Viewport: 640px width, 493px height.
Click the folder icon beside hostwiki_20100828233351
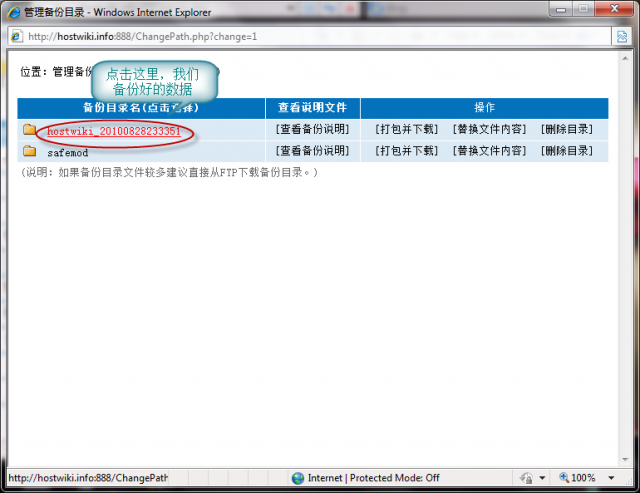point(29,131)
